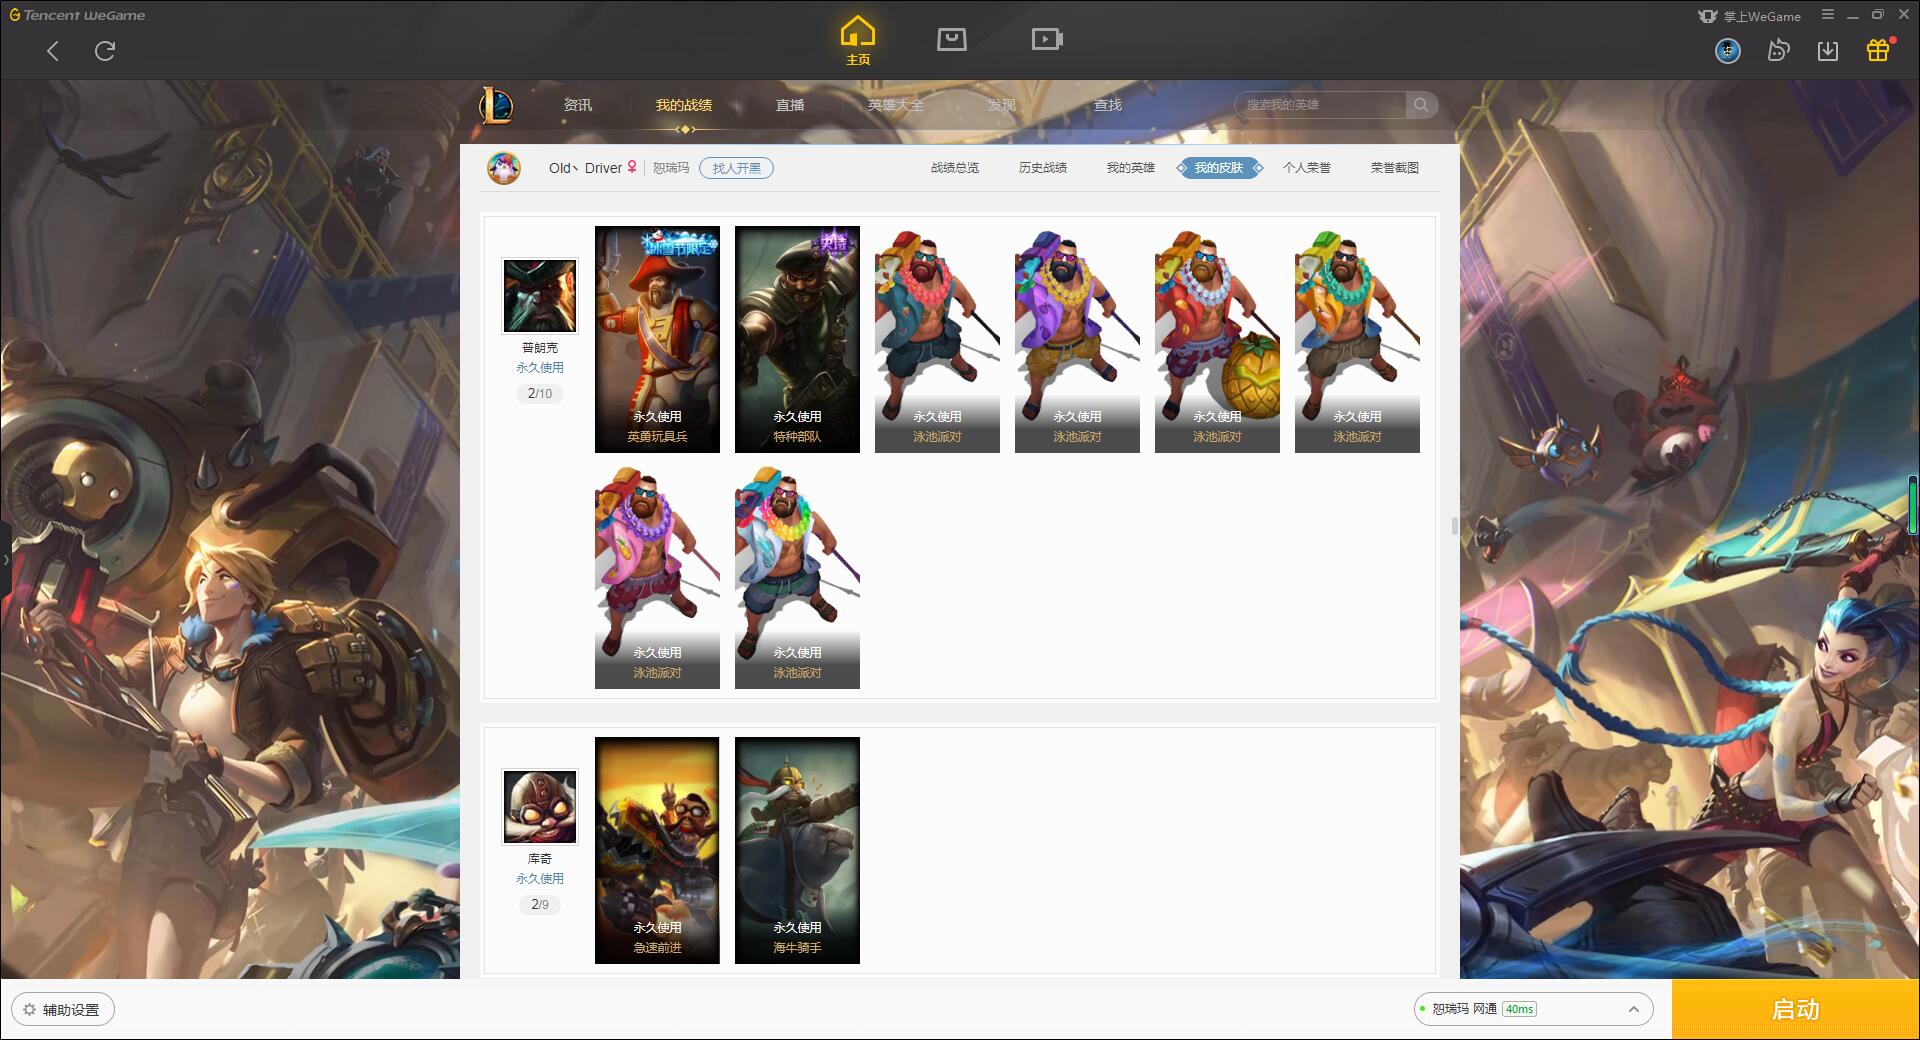Image resolution: width=1920 pixels, height=1040 pixels.
Task: Expand the server list chevron arrow
Action: click(x=1634, y=1009)
